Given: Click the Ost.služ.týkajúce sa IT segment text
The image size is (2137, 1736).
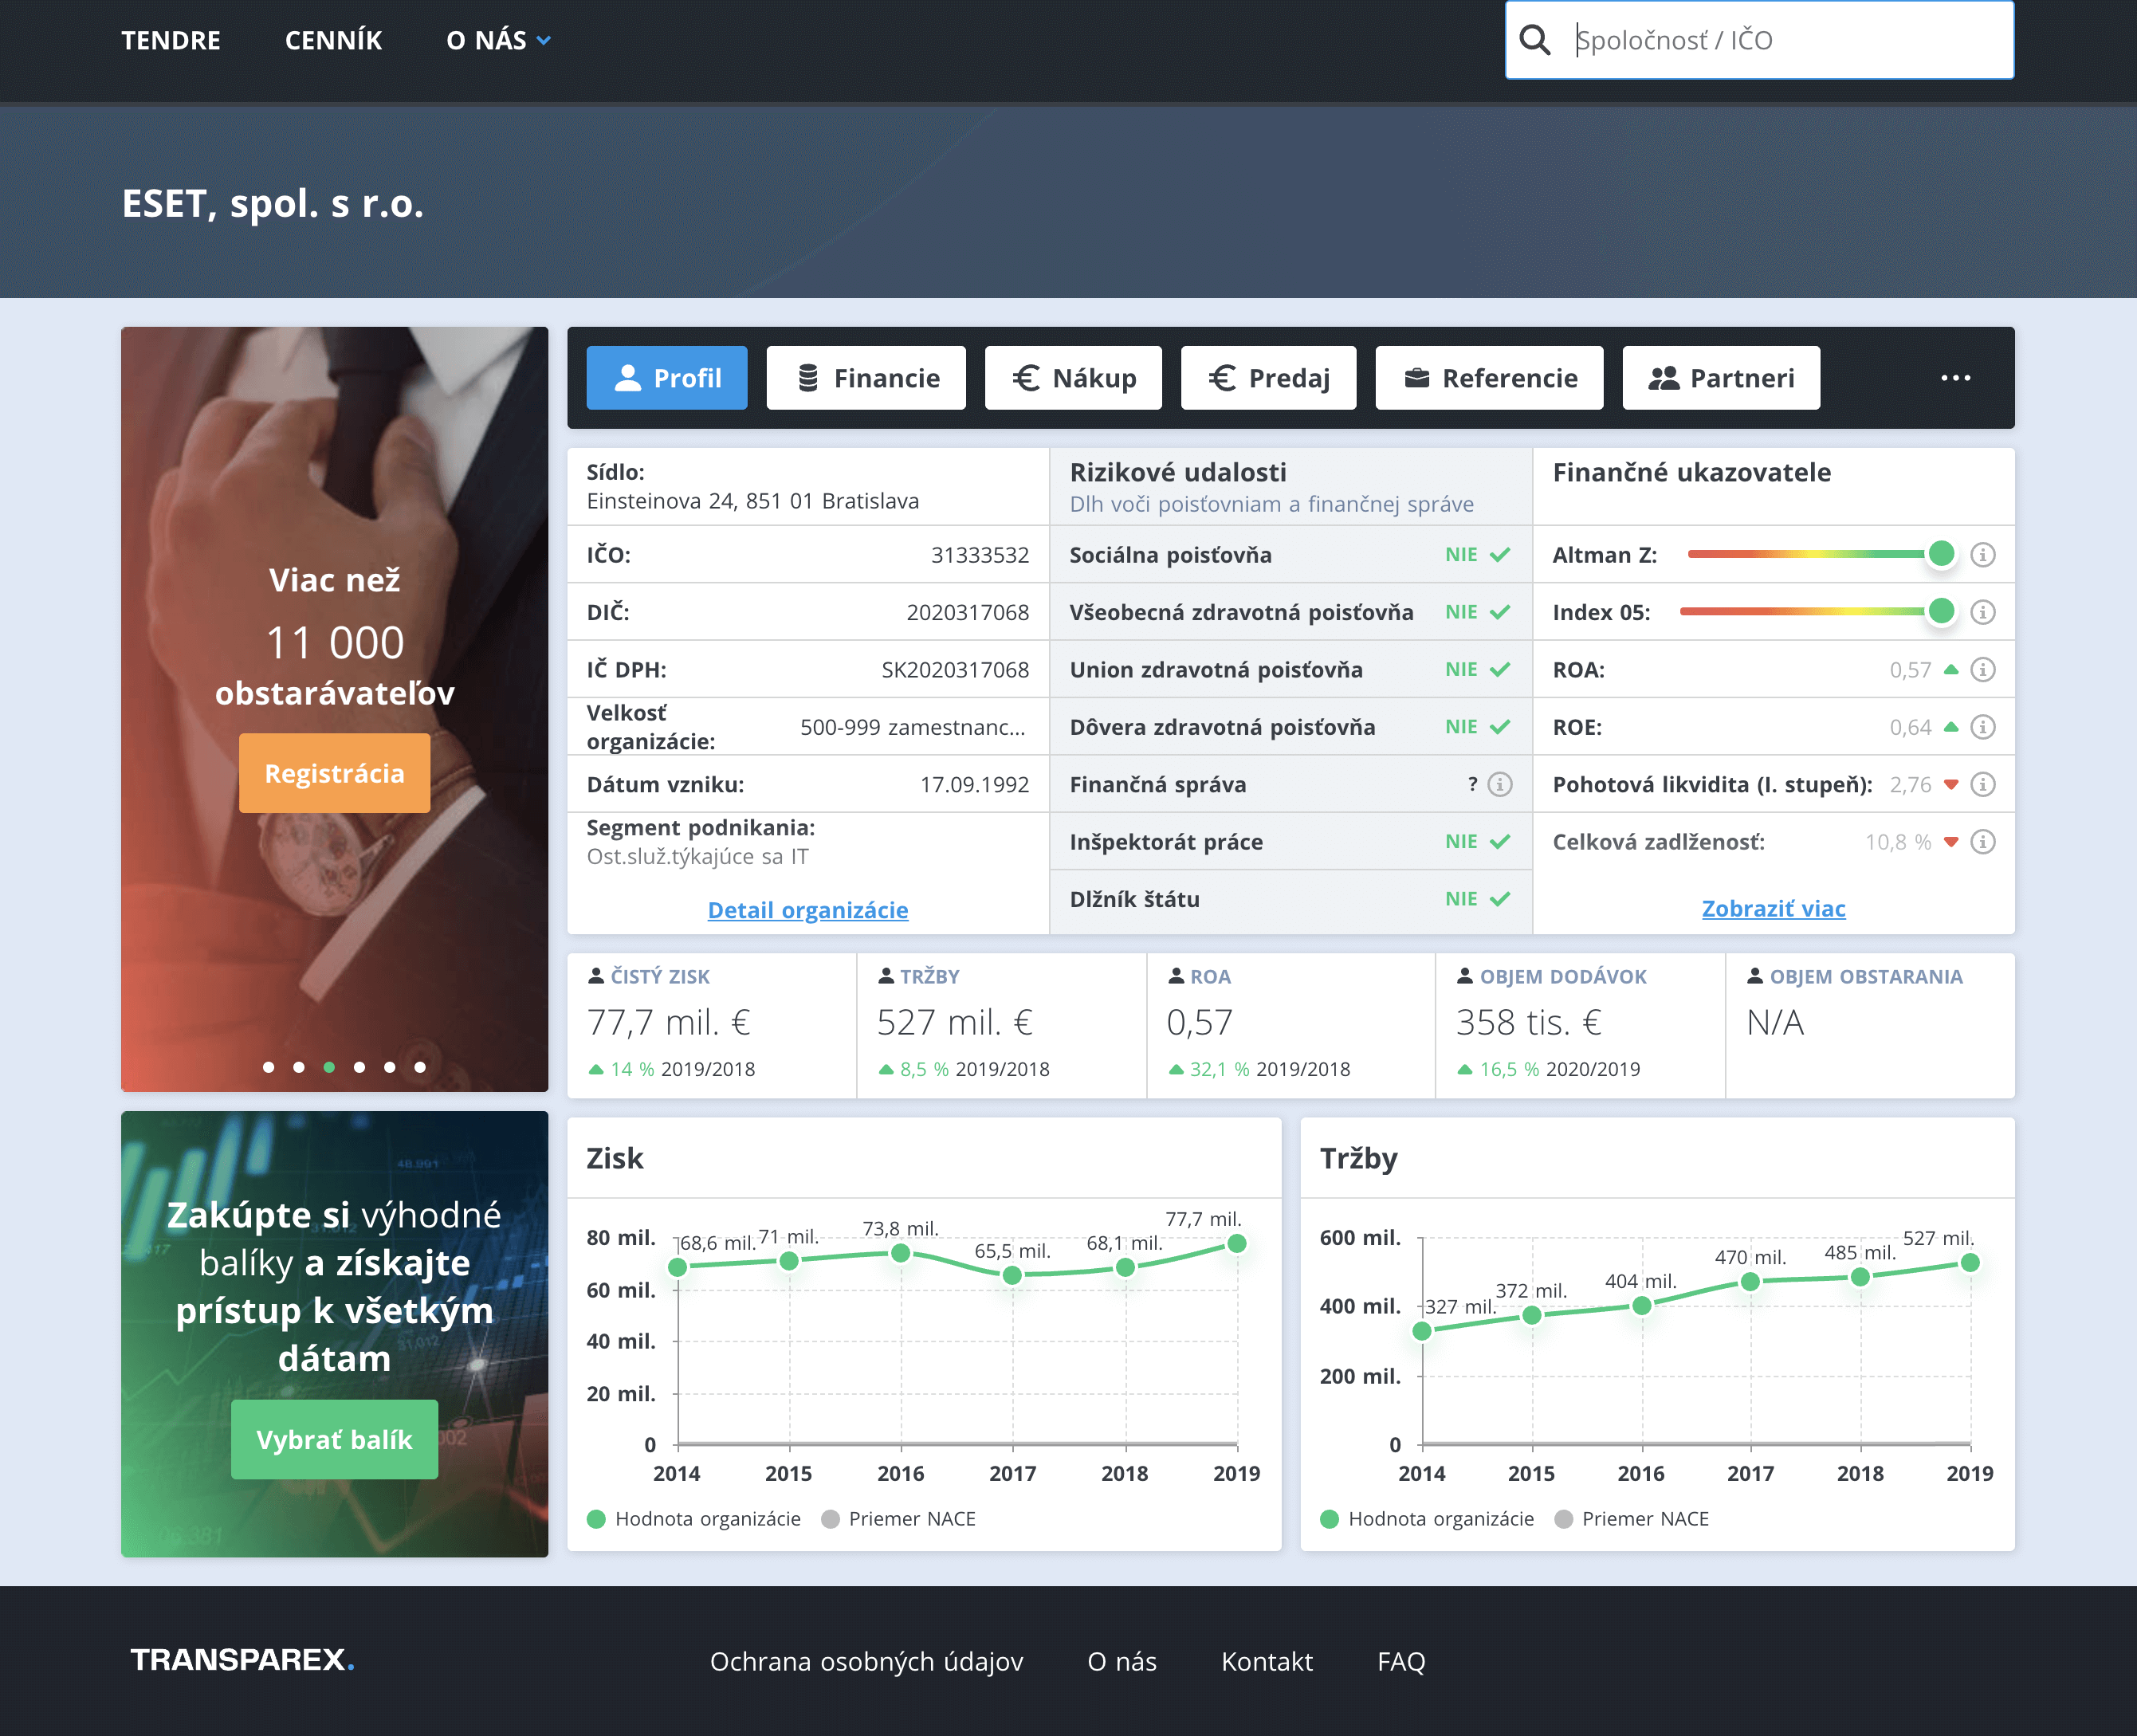Looking at the screenshot, I should (x=697, y=857).
